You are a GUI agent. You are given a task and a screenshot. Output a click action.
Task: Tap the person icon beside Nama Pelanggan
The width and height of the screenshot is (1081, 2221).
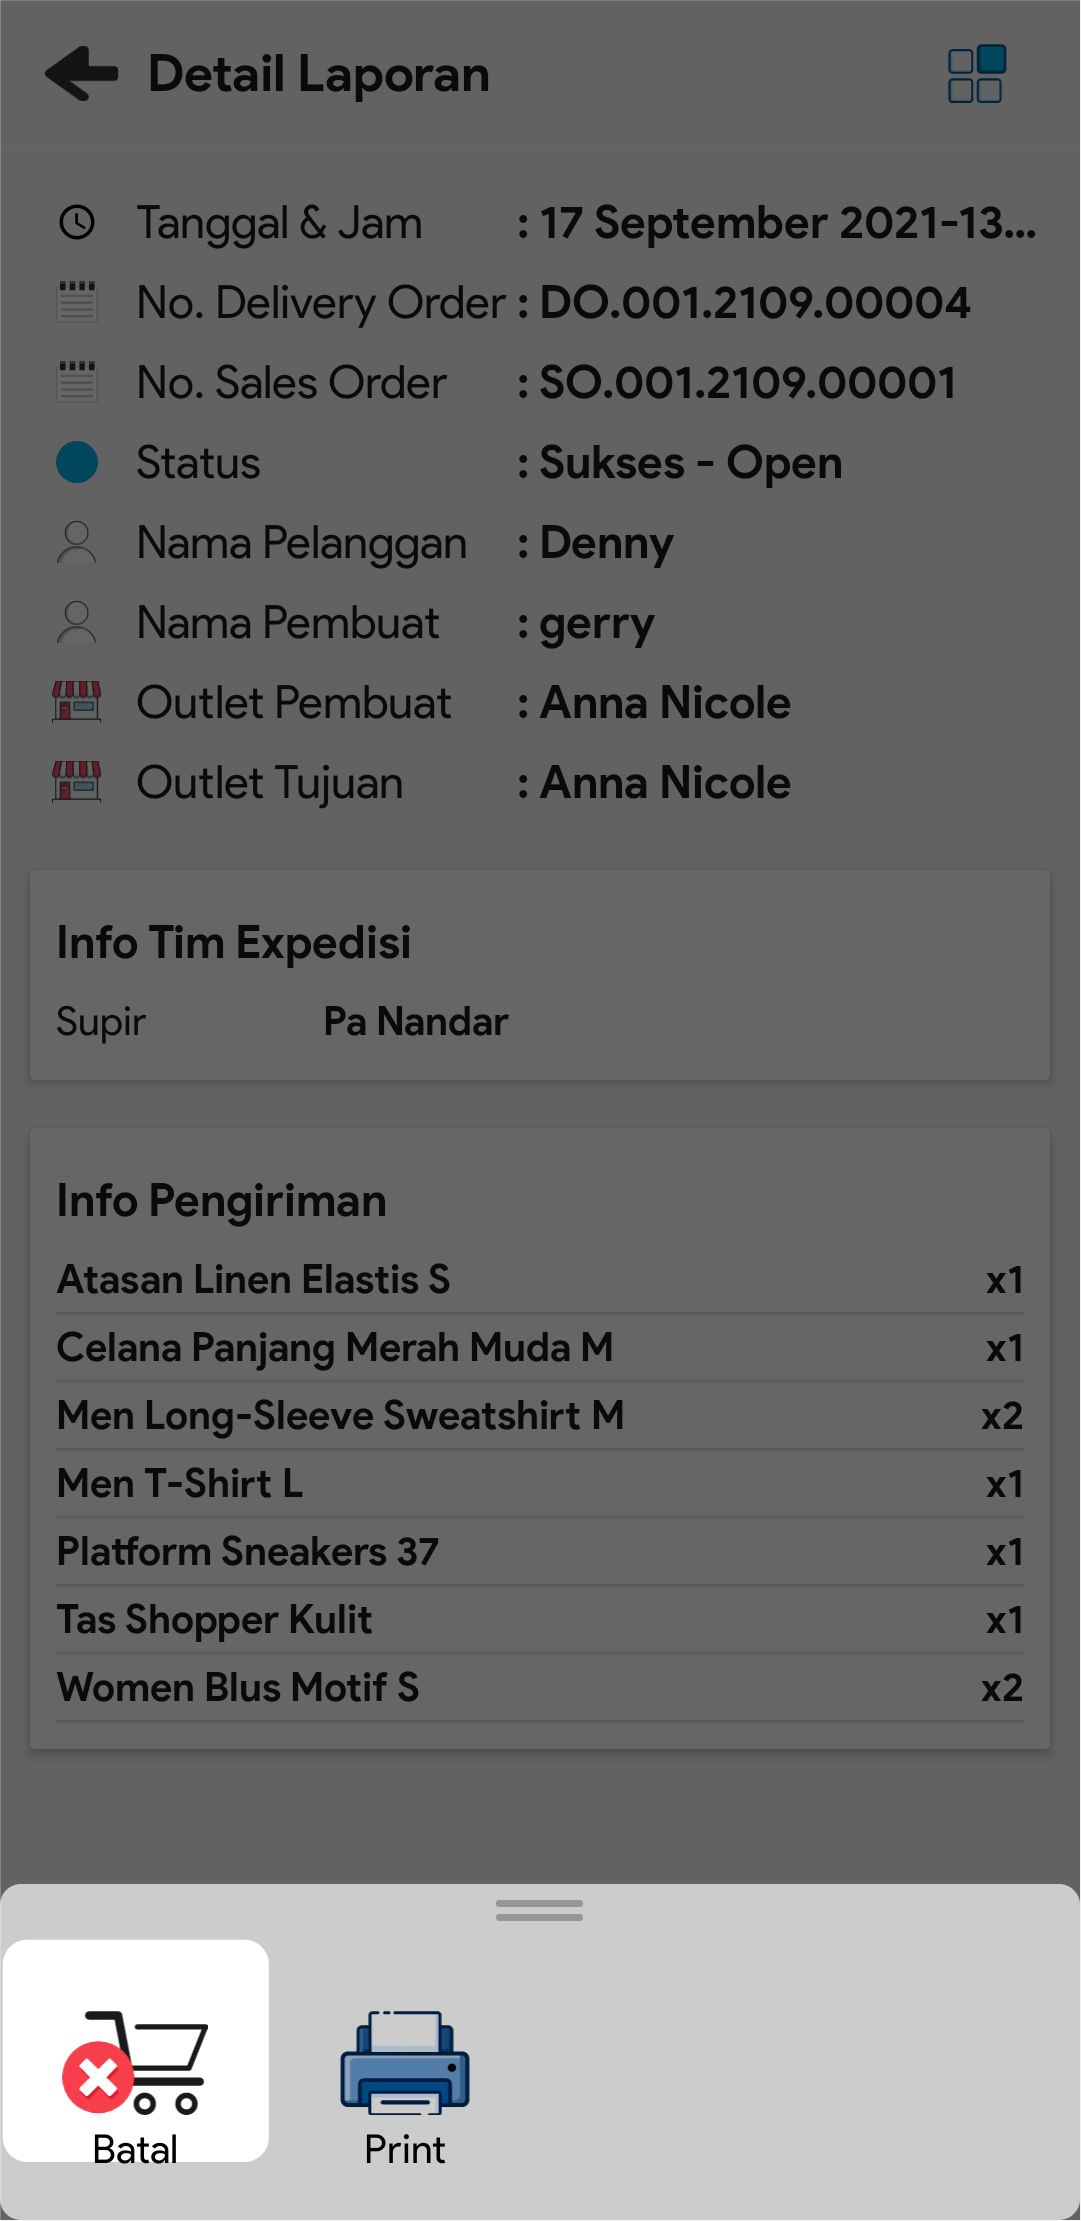[x=77, y=543]
